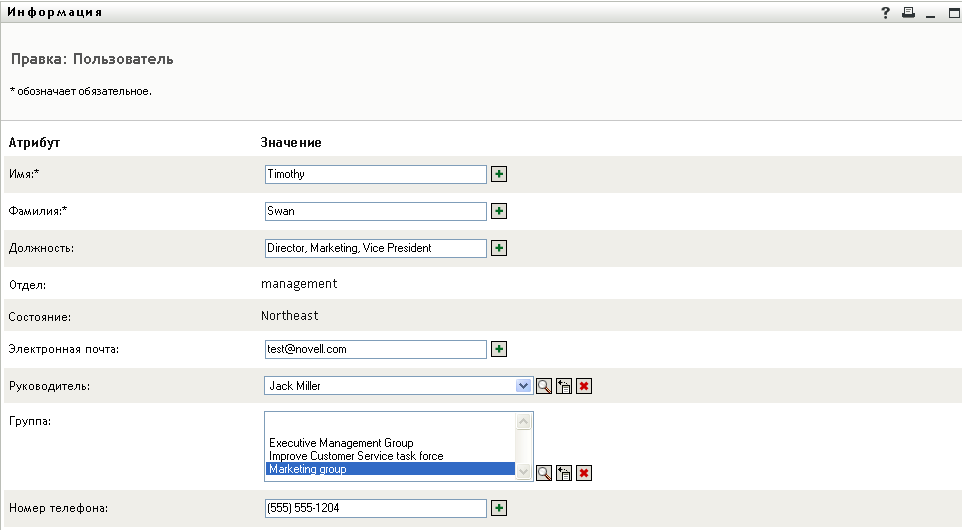Click red delete X for Группа
Viewport: 962px width, 530px height.
(584, 473)
